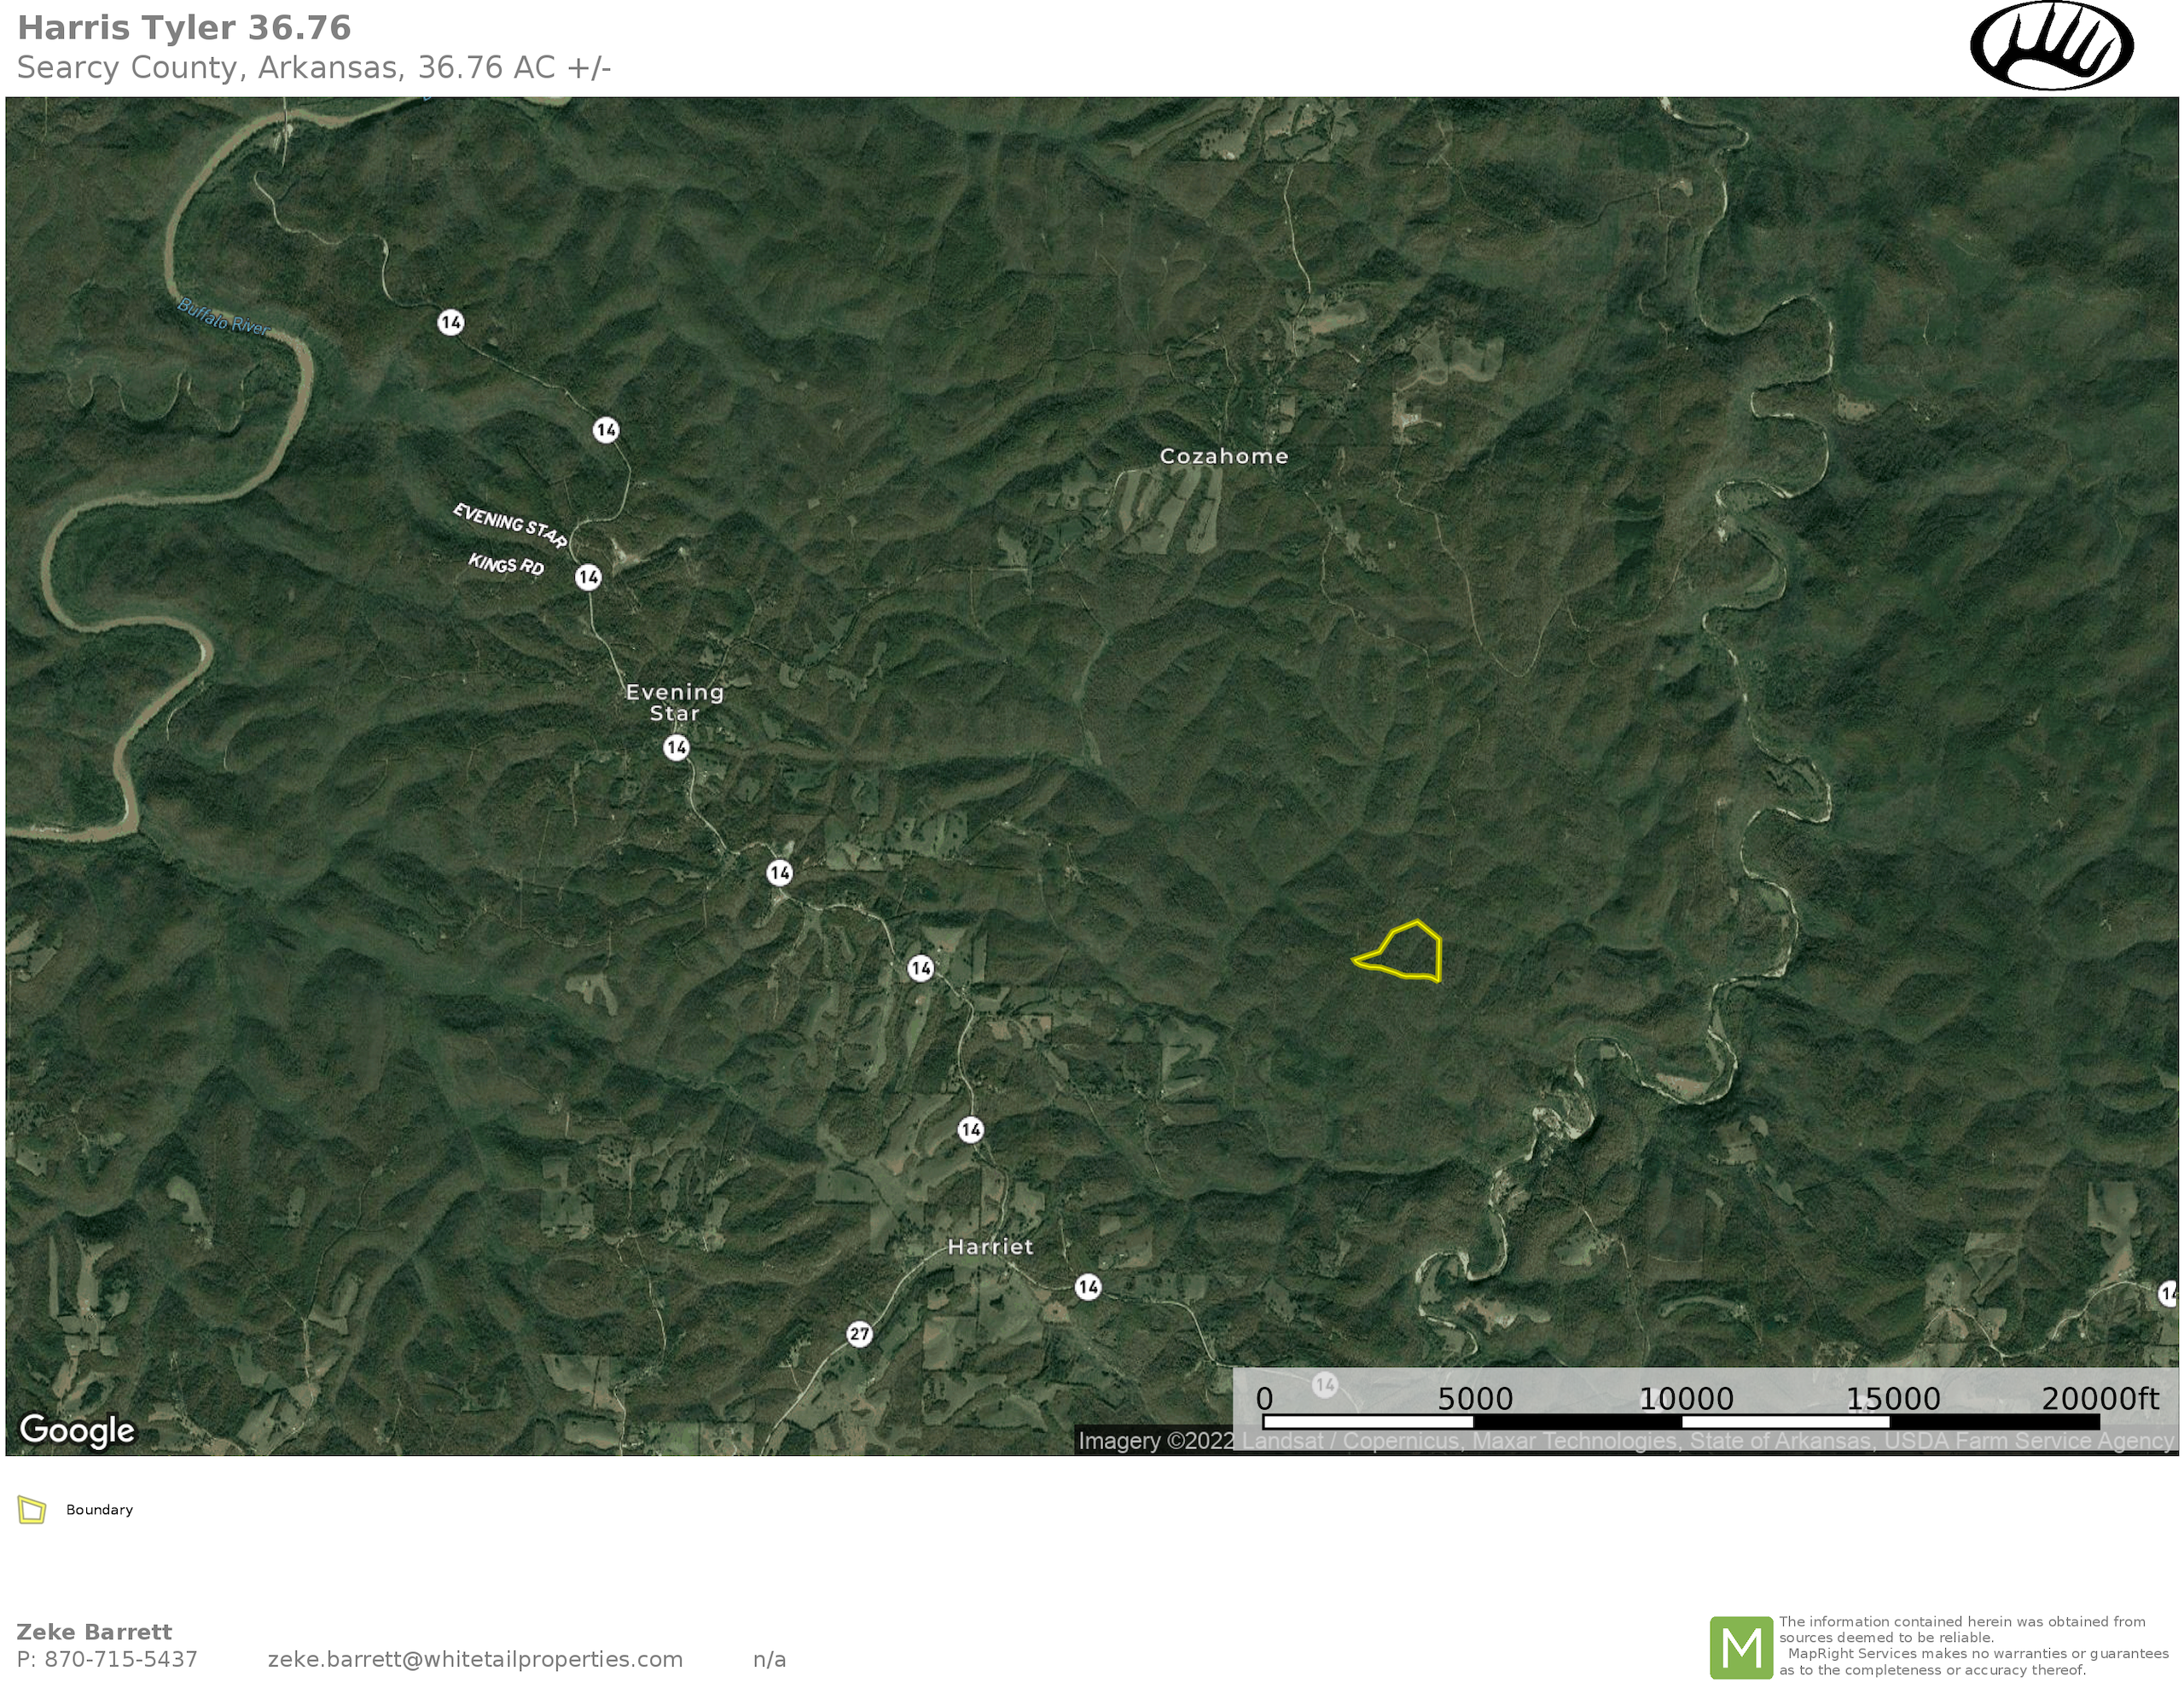Screen dimensions: 2184x1688
Task: Click Highway 14 shield near Kings Rd
Action: pos(588,577)
